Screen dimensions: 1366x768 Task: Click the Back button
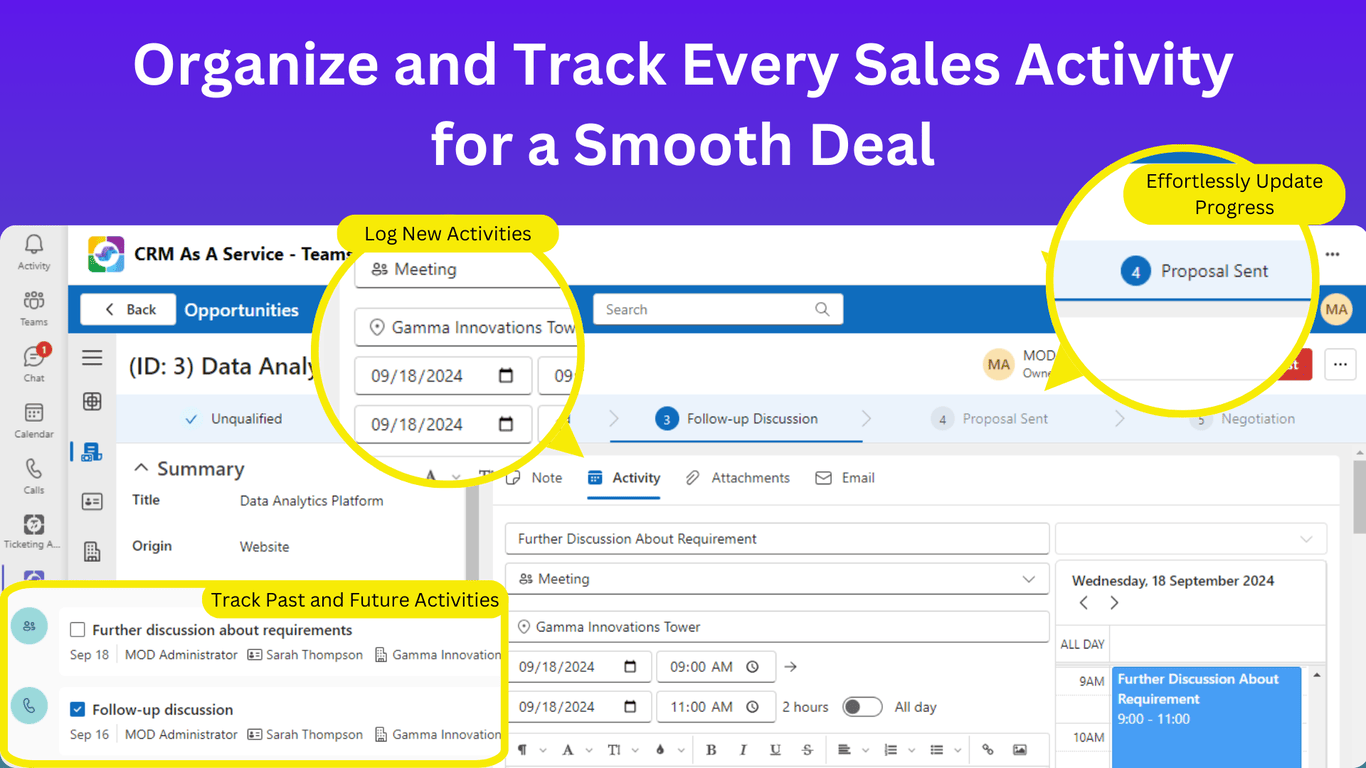point(129,310)
